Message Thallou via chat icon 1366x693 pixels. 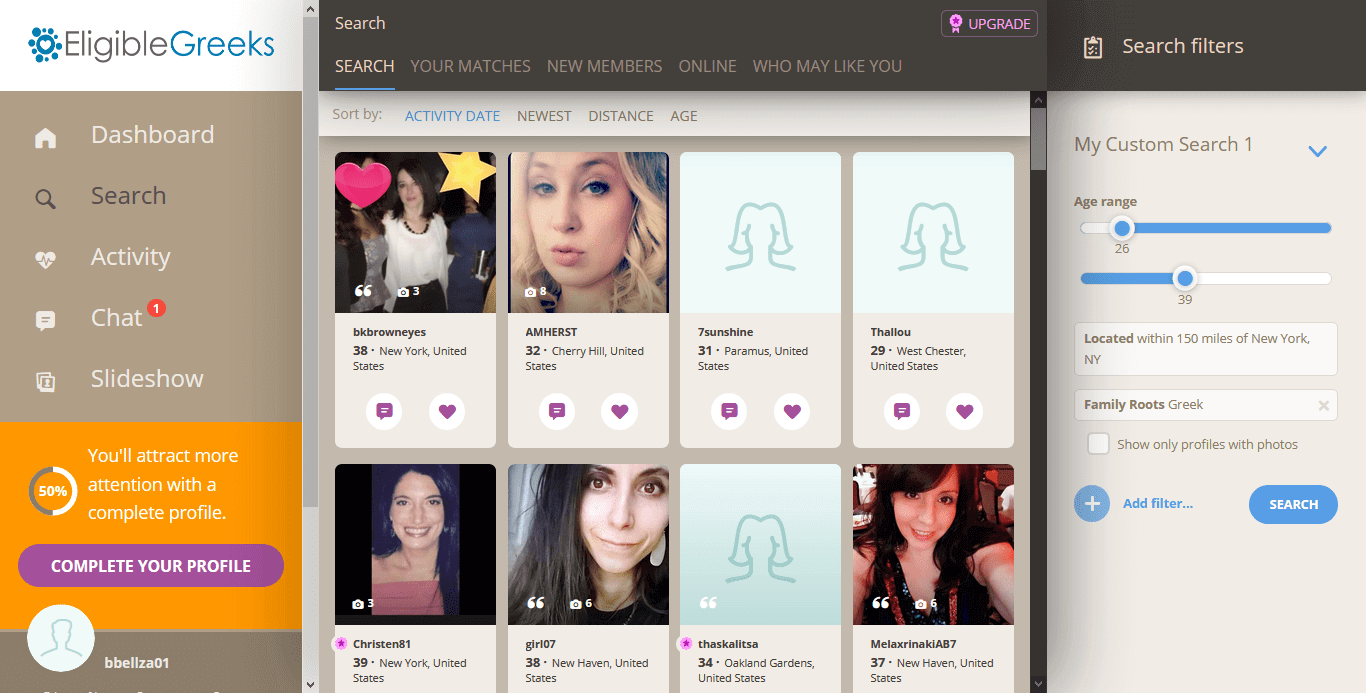[902, 411]
